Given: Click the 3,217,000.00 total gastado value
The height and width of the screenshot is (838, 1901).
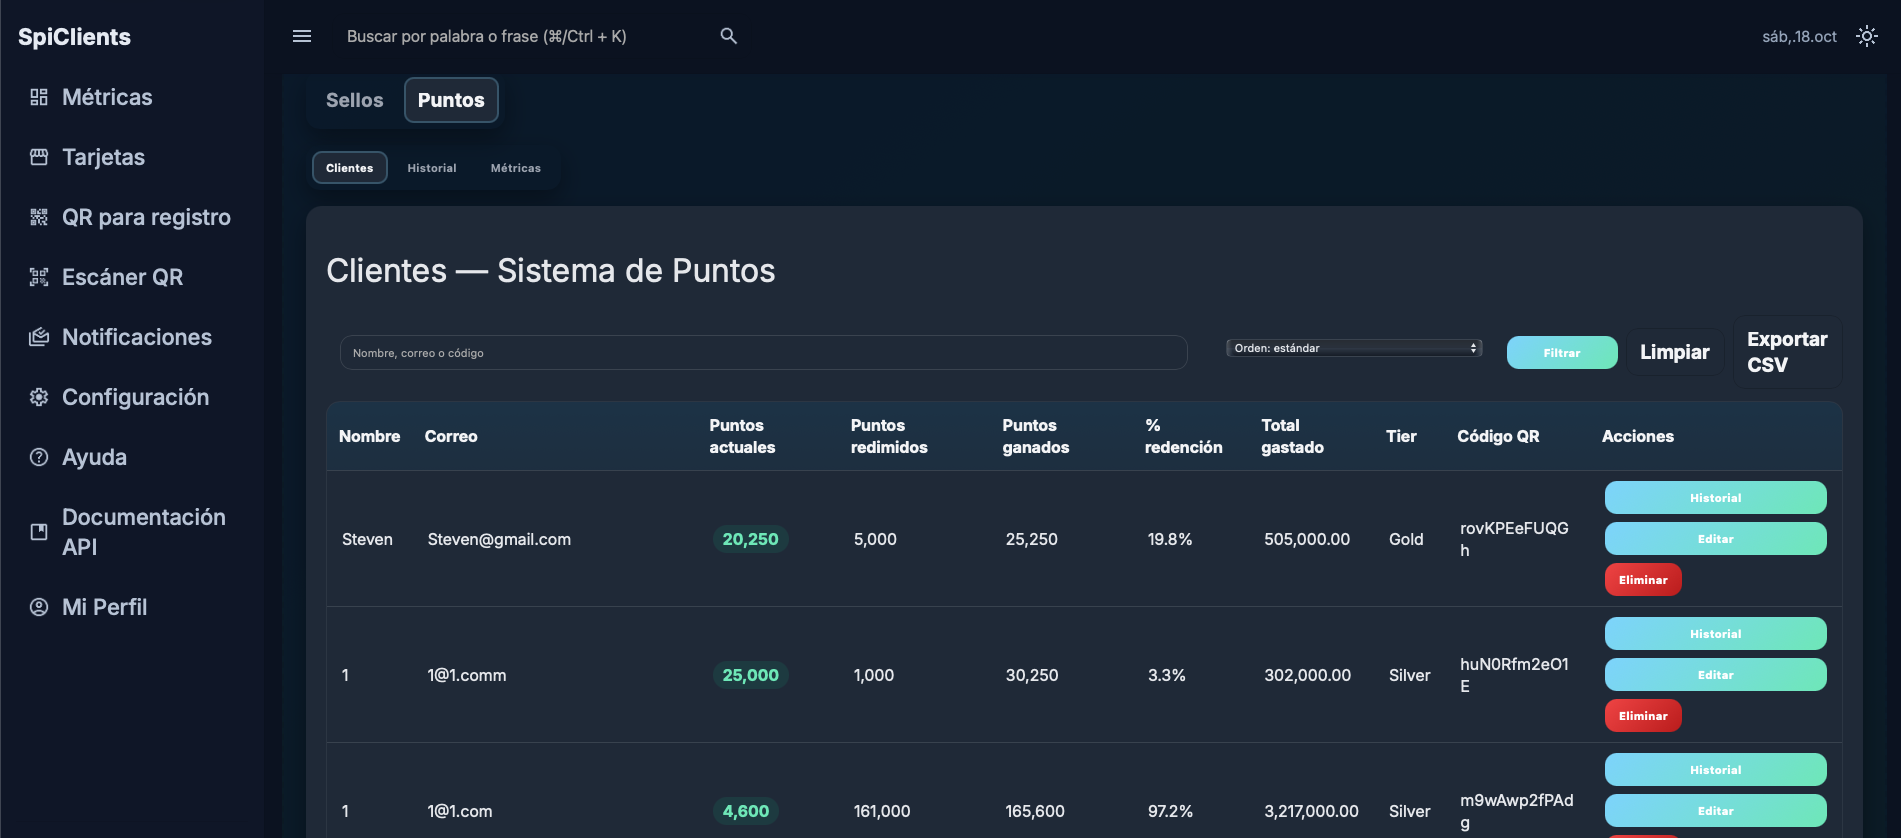Looking at the screenshot, I should click(x=1311, y=811).
